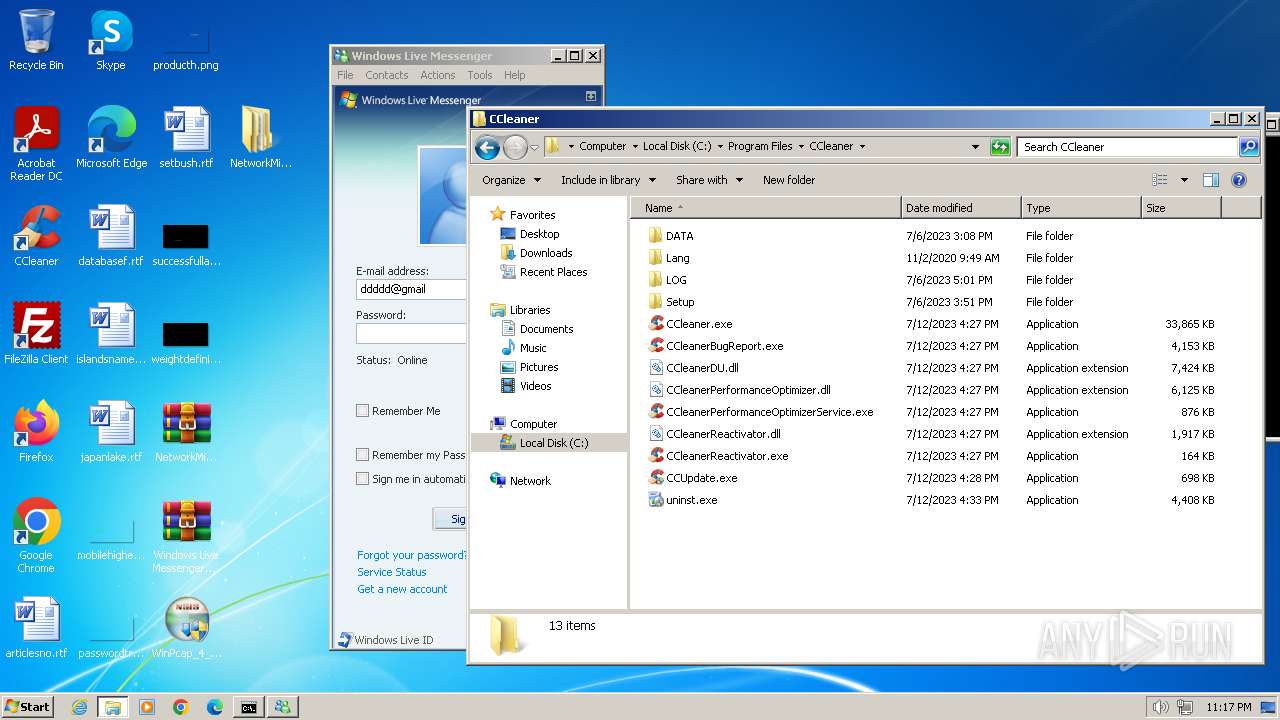Expand the Program Files breadcrumb arrow
Screen dimensions: 1280x720
point(801,147)
